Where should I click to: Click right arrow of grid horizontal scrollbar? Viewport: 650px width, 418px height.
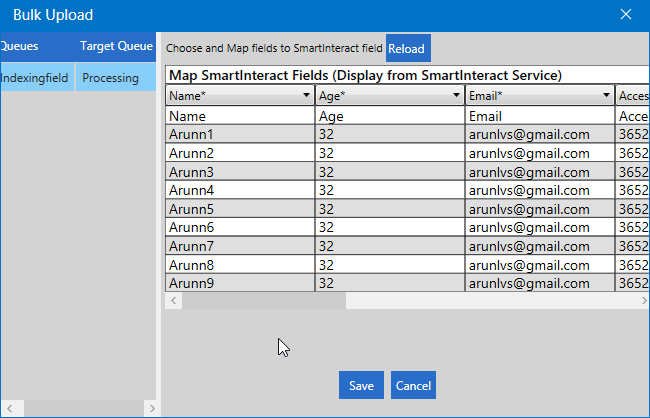[x=642, y=300]
